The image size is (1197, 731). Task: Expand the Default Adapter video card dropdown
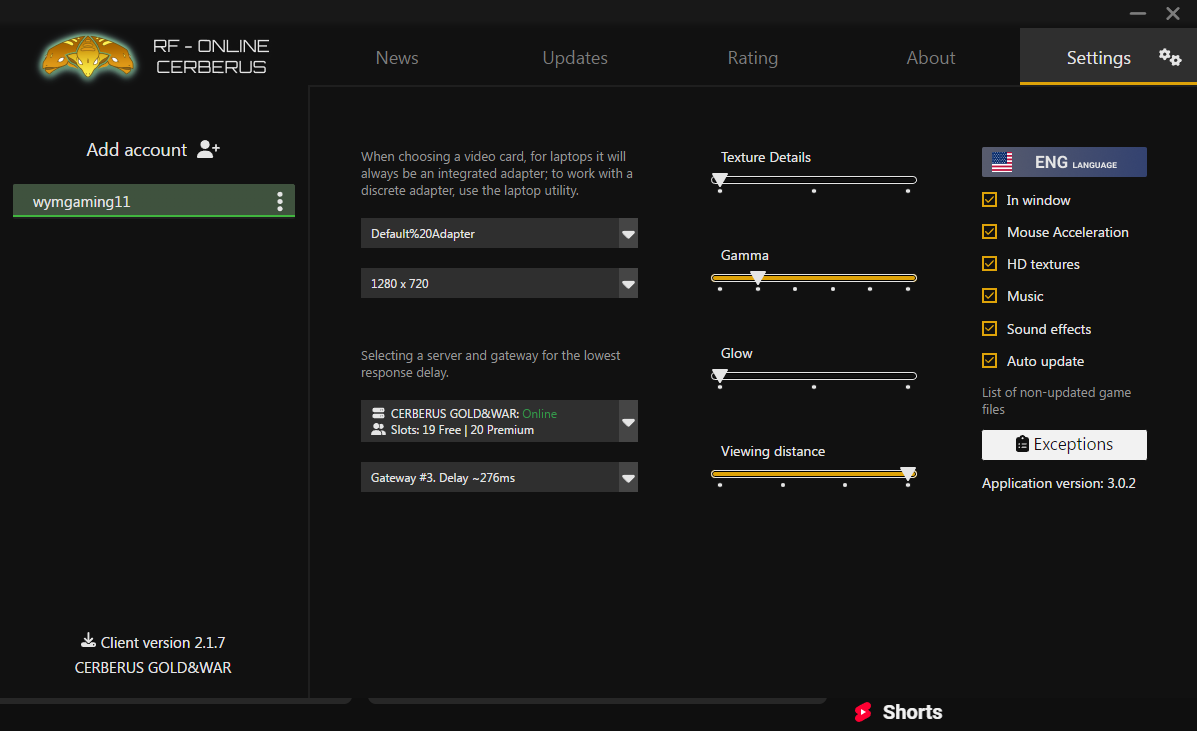point(628,234)
